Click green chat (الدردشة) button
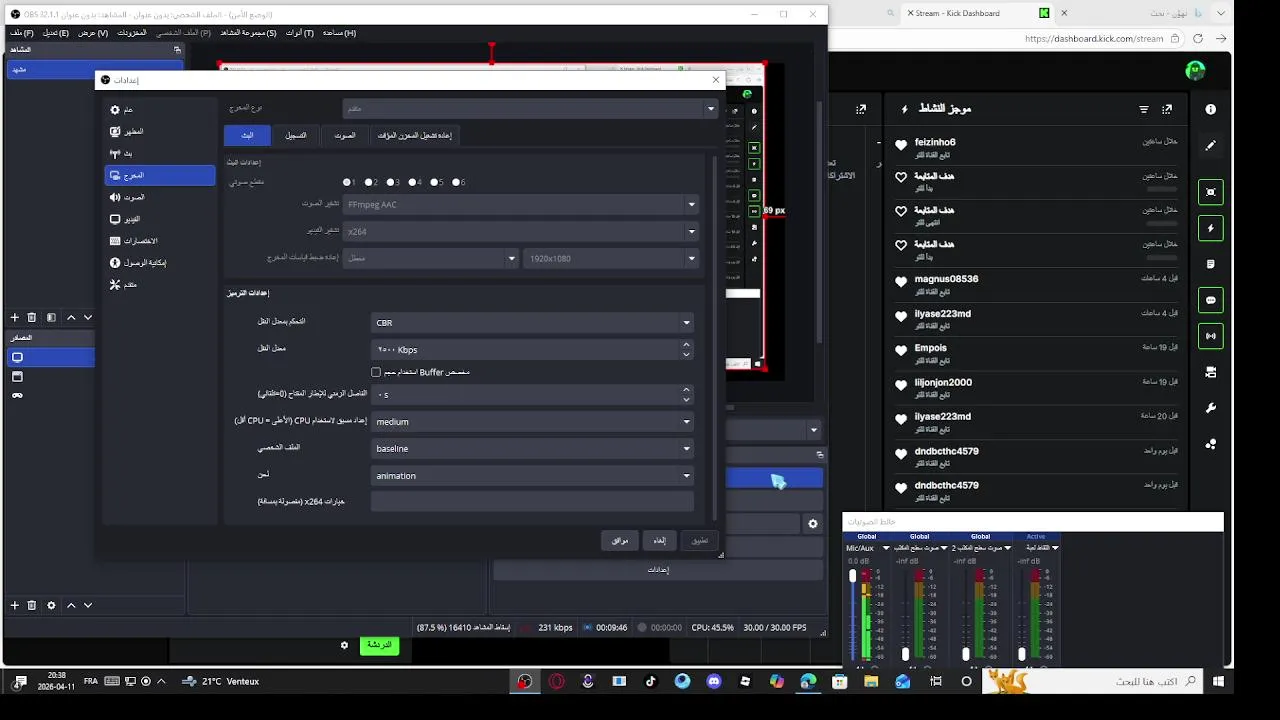1280x720 pixels. [x=379, y=645]
